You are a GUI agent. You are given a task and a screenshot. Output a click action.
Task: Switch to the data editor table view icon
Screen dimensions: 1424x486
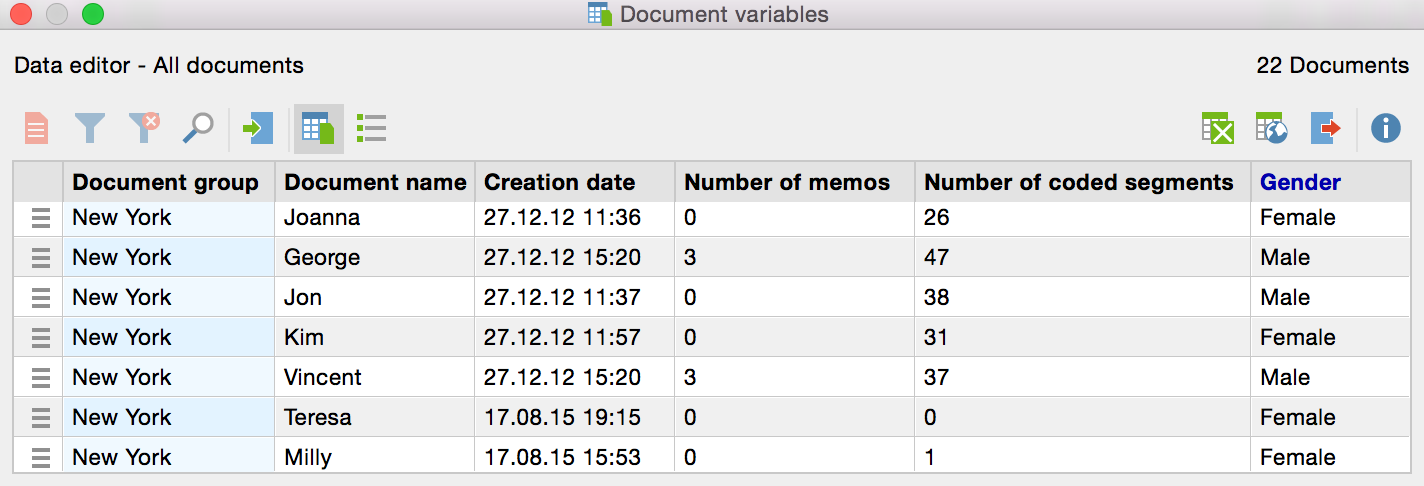click(x=318, y=129)
